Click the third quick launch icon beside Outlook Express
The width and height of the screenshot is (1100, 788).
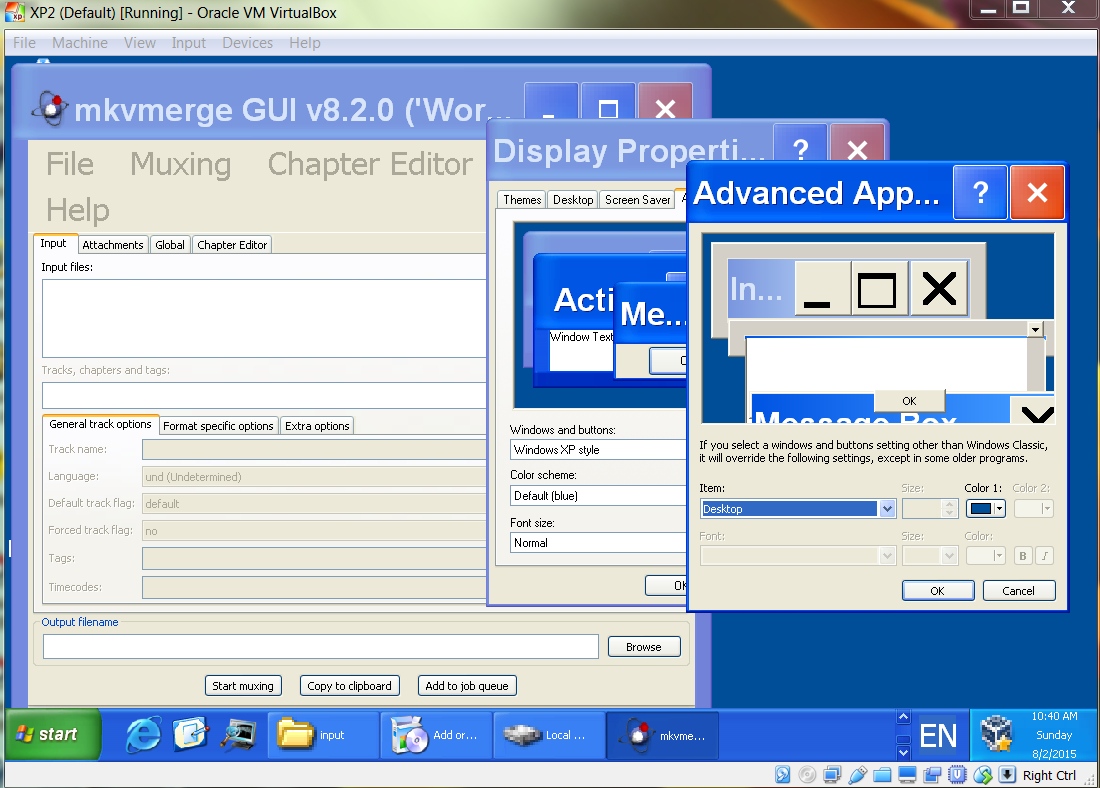239,735
